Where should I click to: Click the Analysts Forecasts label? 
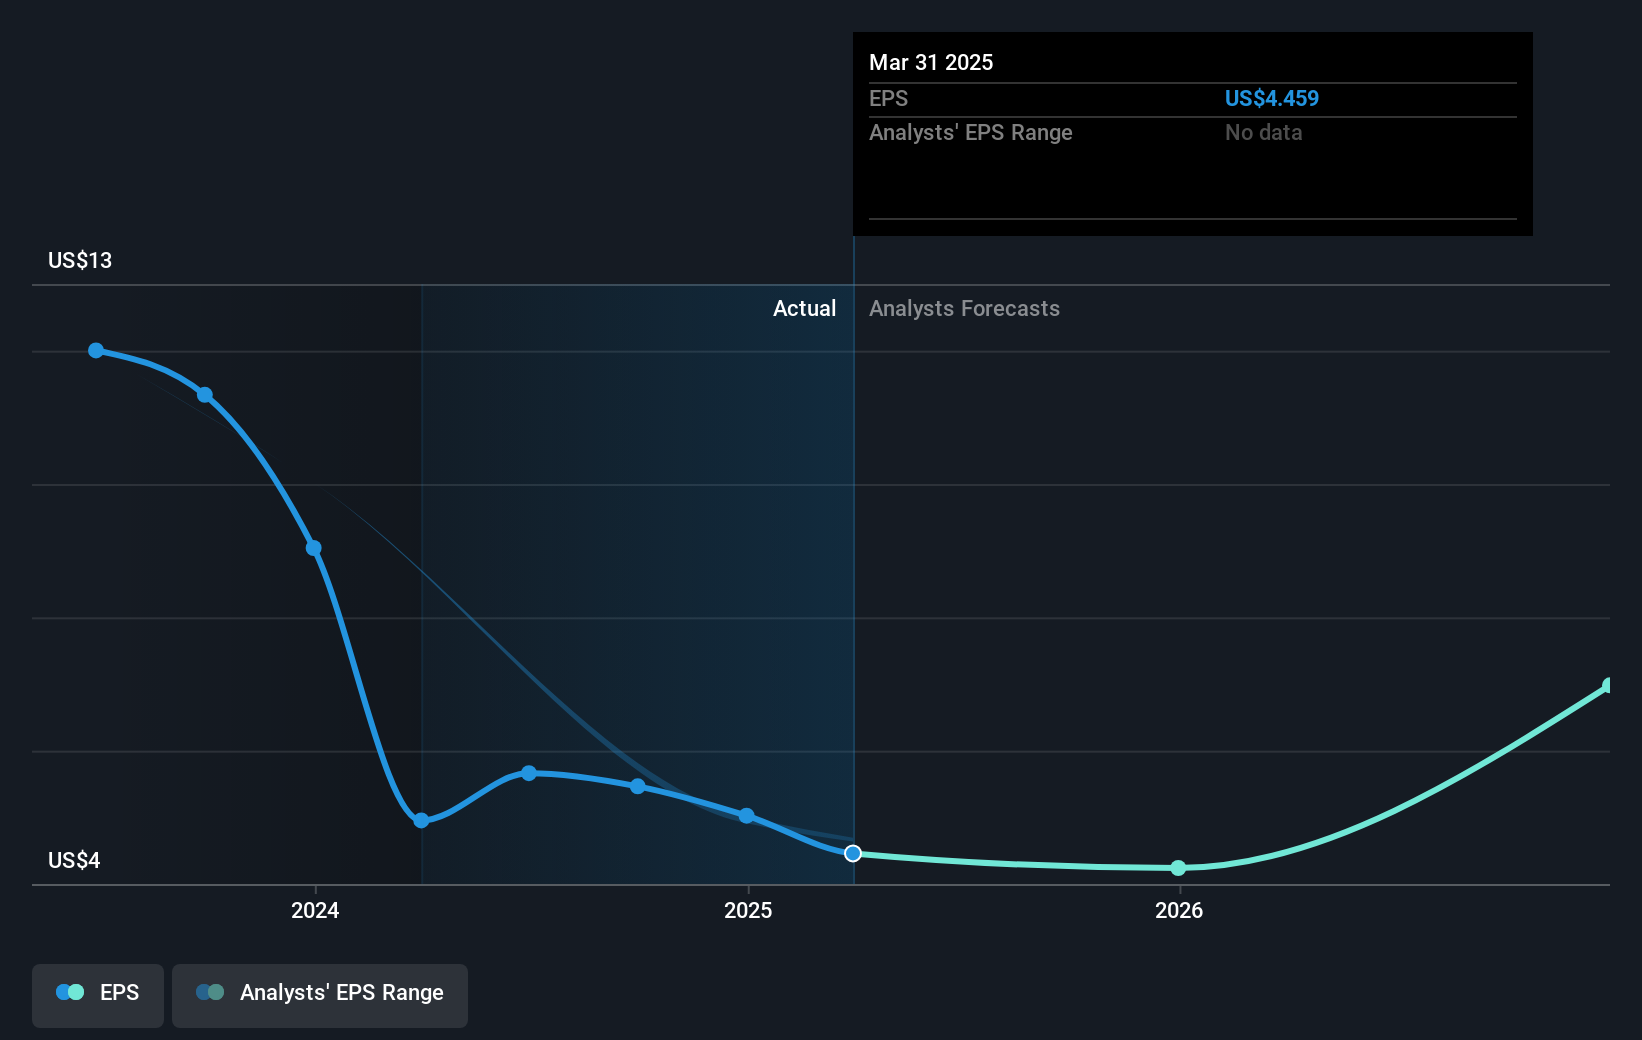(964, 308)
